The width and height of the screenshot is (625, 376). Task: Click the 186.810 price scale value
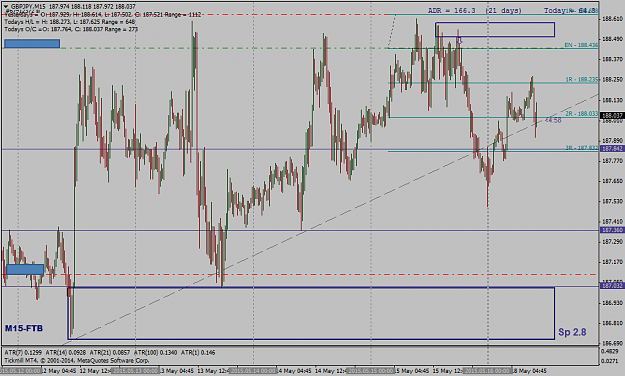612,323
